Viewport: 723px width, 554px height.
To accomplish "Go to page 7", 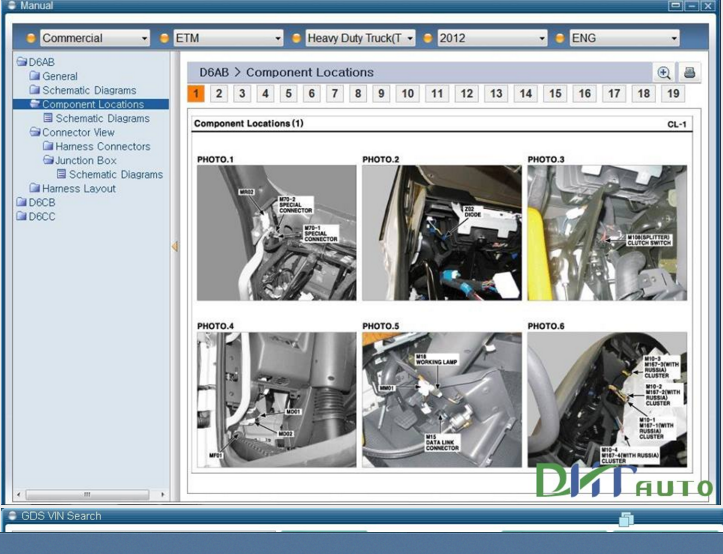I will (335, 94).
